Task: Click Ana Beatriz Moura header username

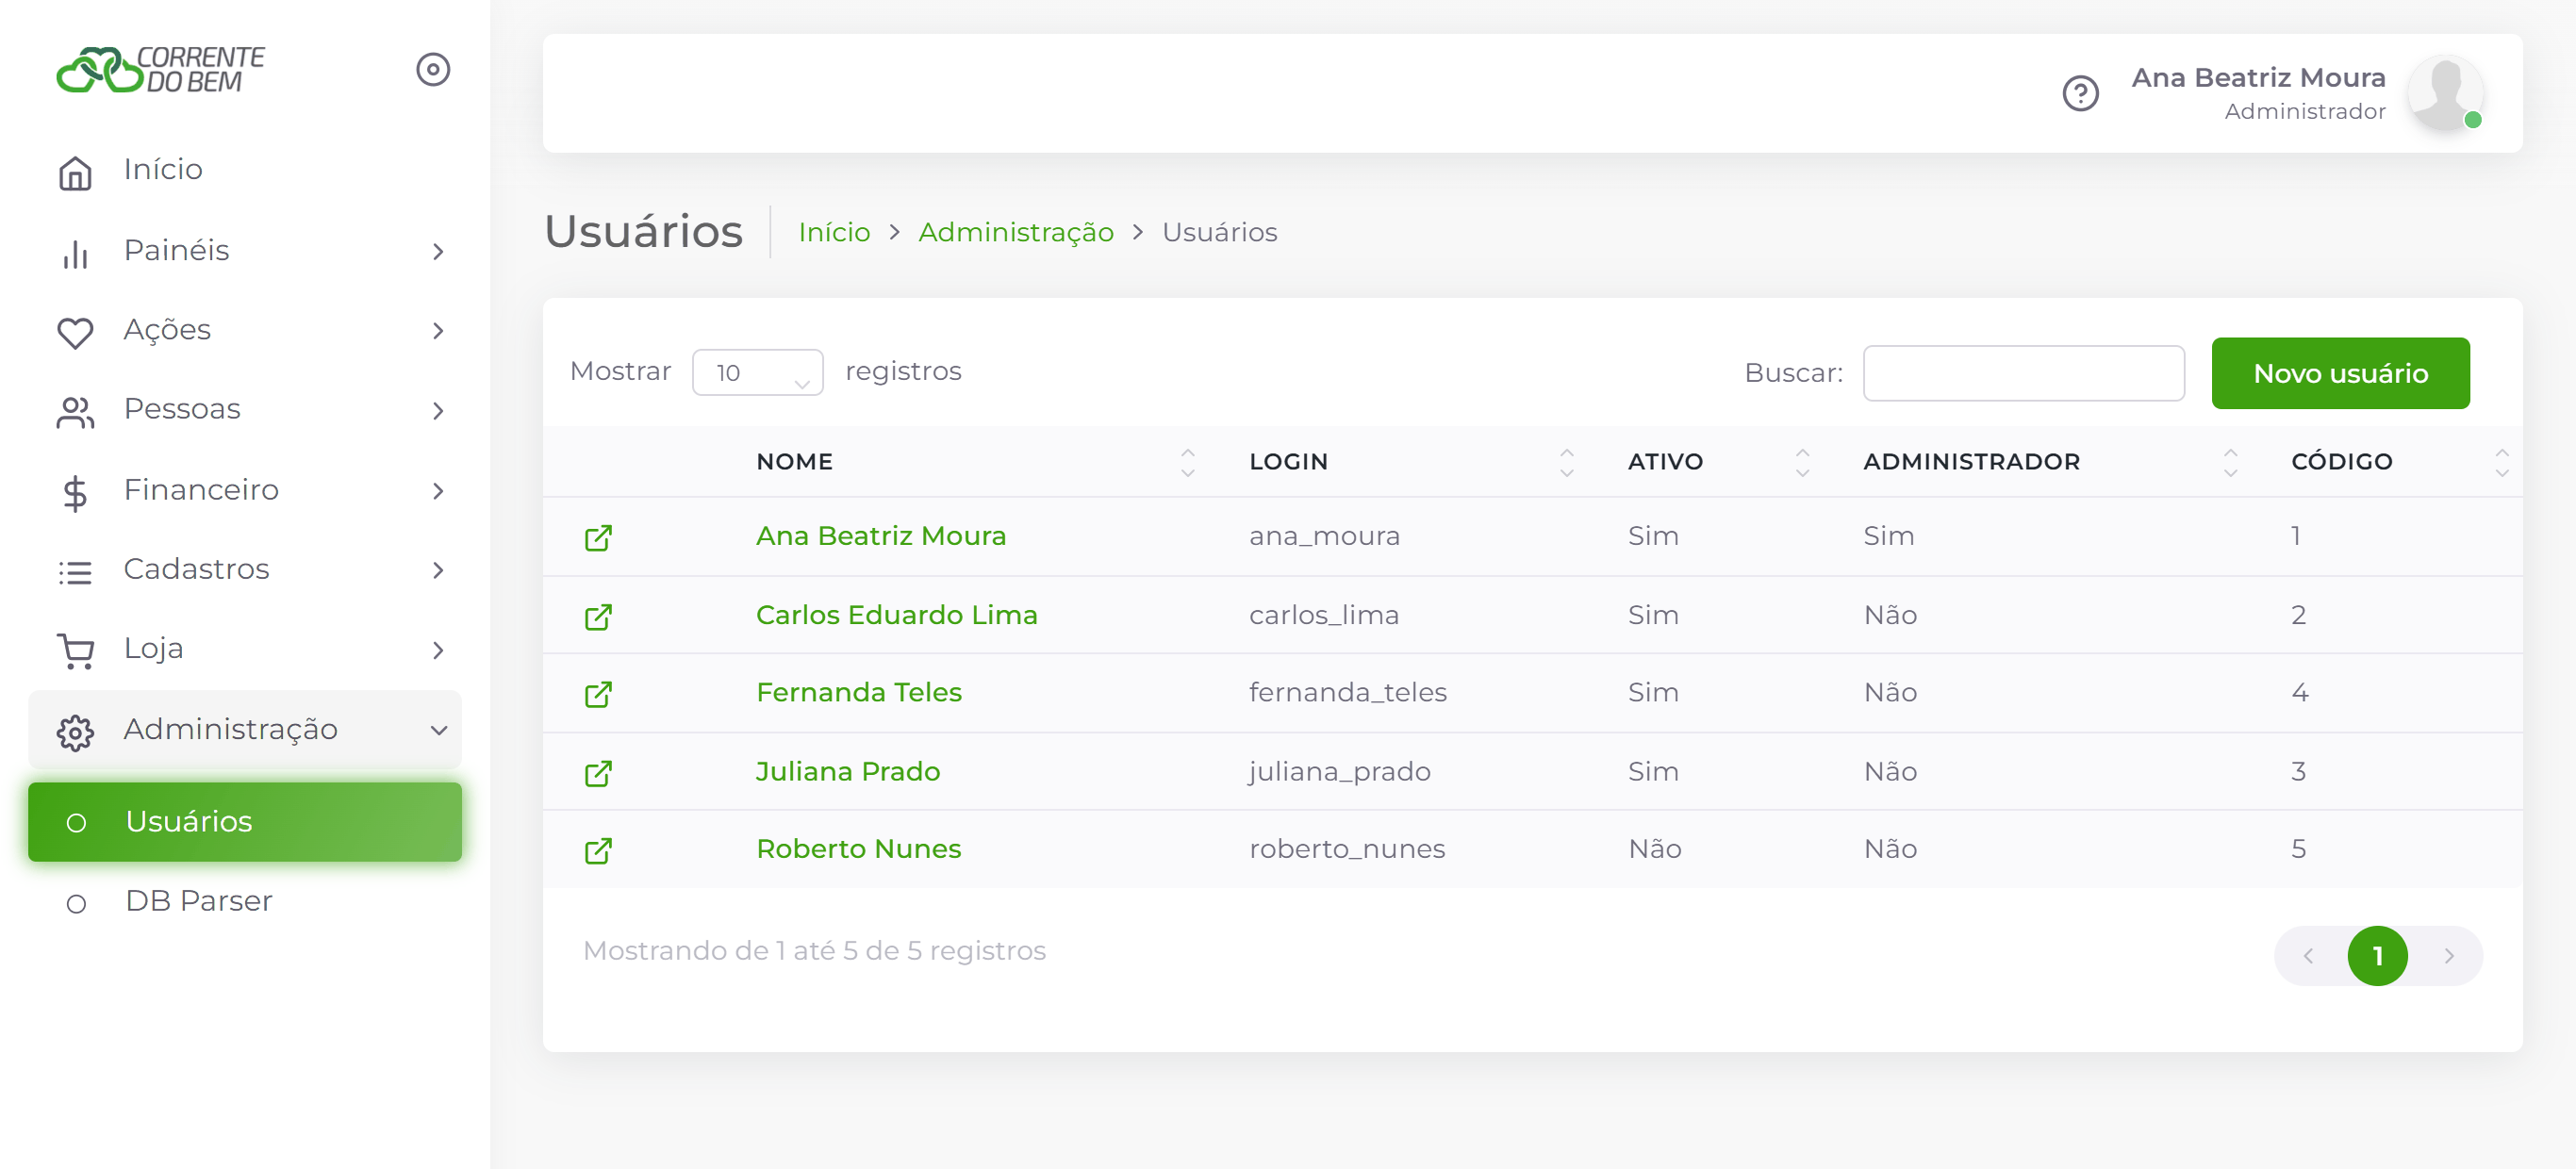Action: (2257, 78)
